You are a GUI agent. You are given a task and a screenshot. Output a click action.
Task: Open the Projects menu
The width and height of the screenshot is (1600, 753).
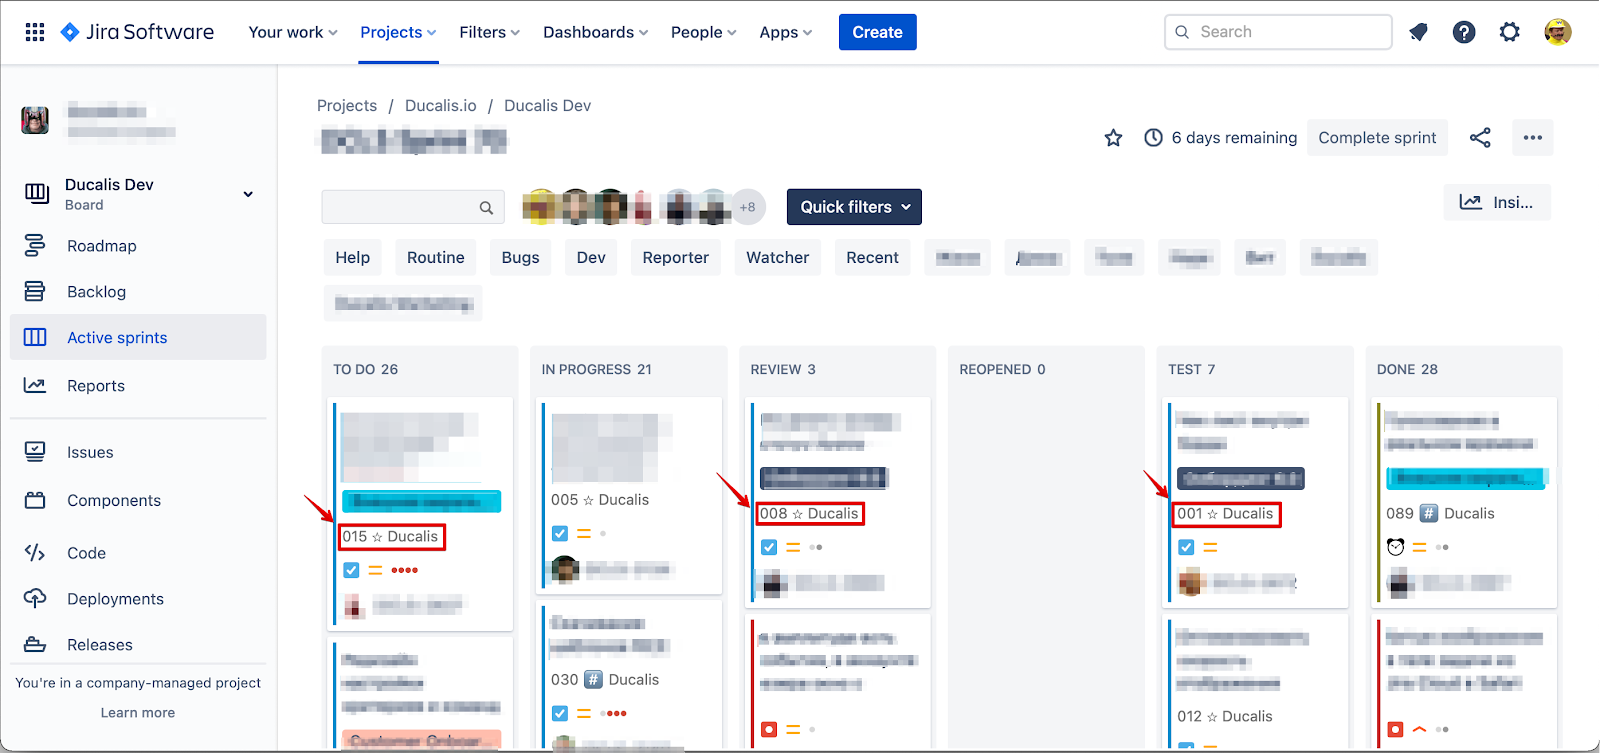pos(398,32)
